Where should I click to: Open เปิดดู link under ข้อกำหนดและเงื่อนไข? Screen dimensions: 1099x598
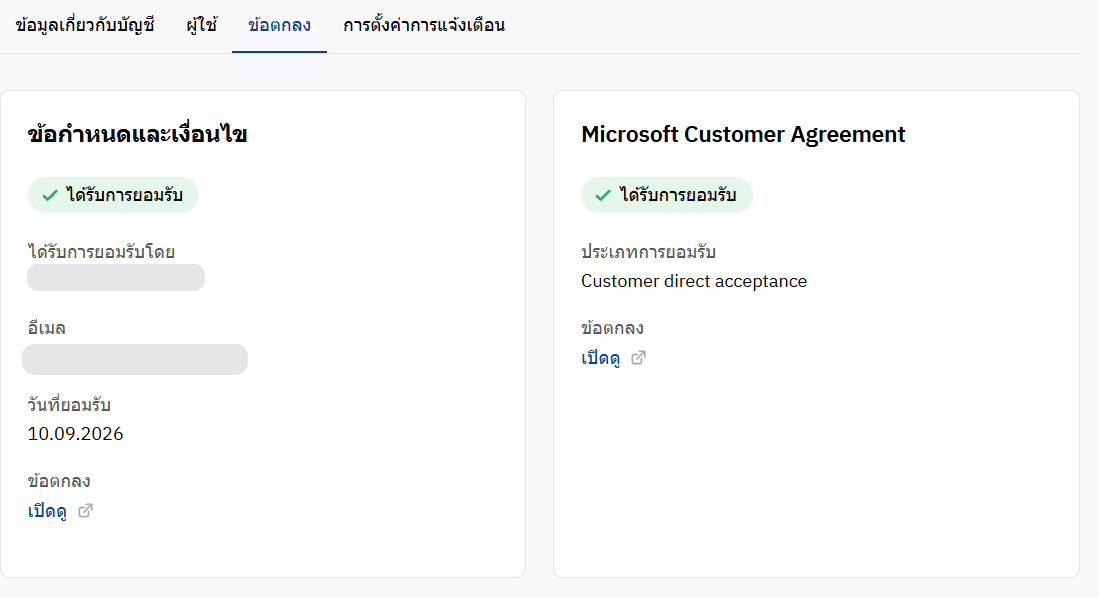(48, 511)
